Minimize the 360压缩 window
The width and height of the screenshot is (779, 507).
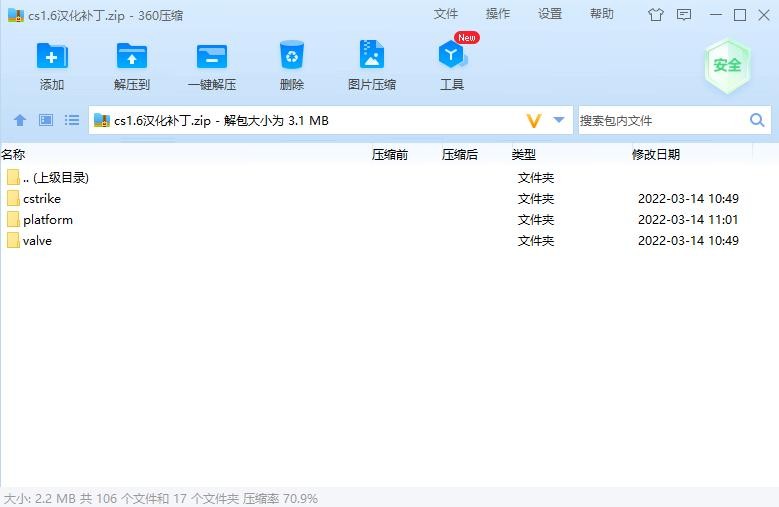[x=715, y=15]
